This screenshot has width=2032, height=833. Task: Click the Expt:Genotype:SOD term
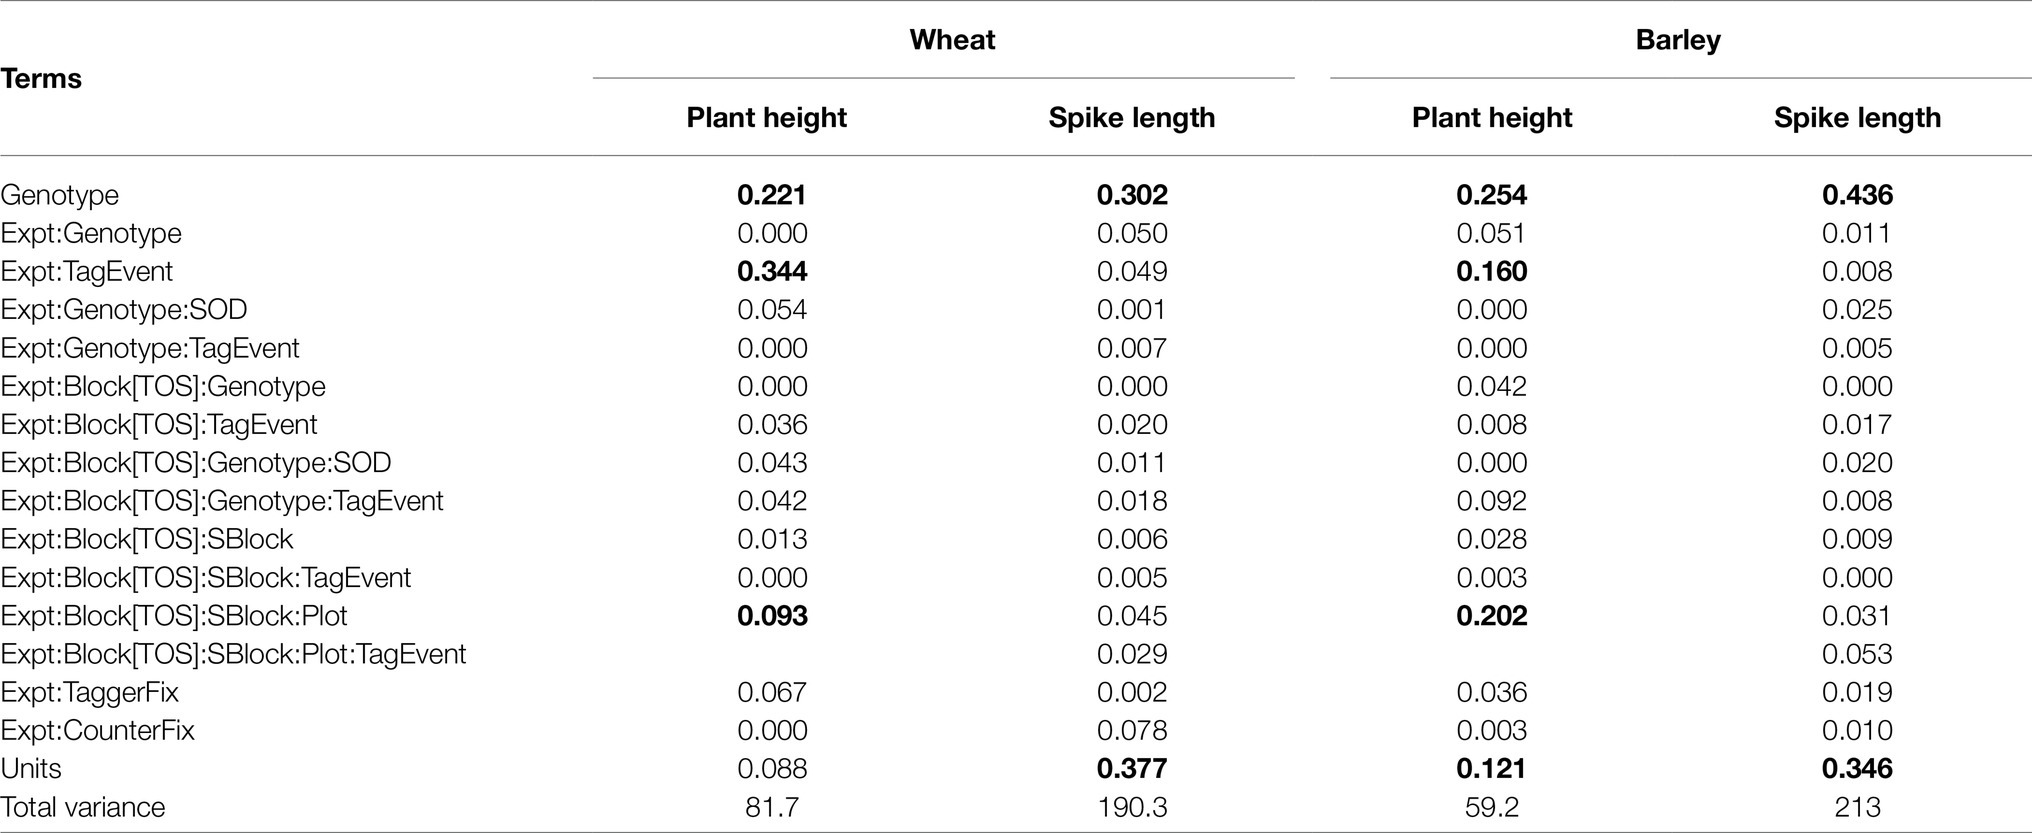pos(124,310)
